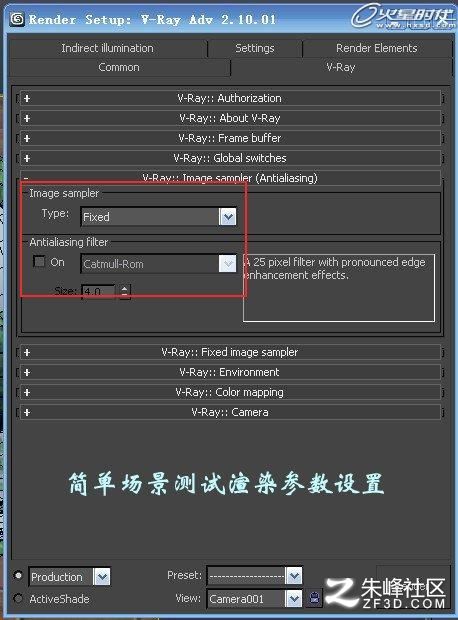Click the filter Size spinner arrows
Image resolution: width=458 pixels, height=620 pixels.
pos(125,291)
